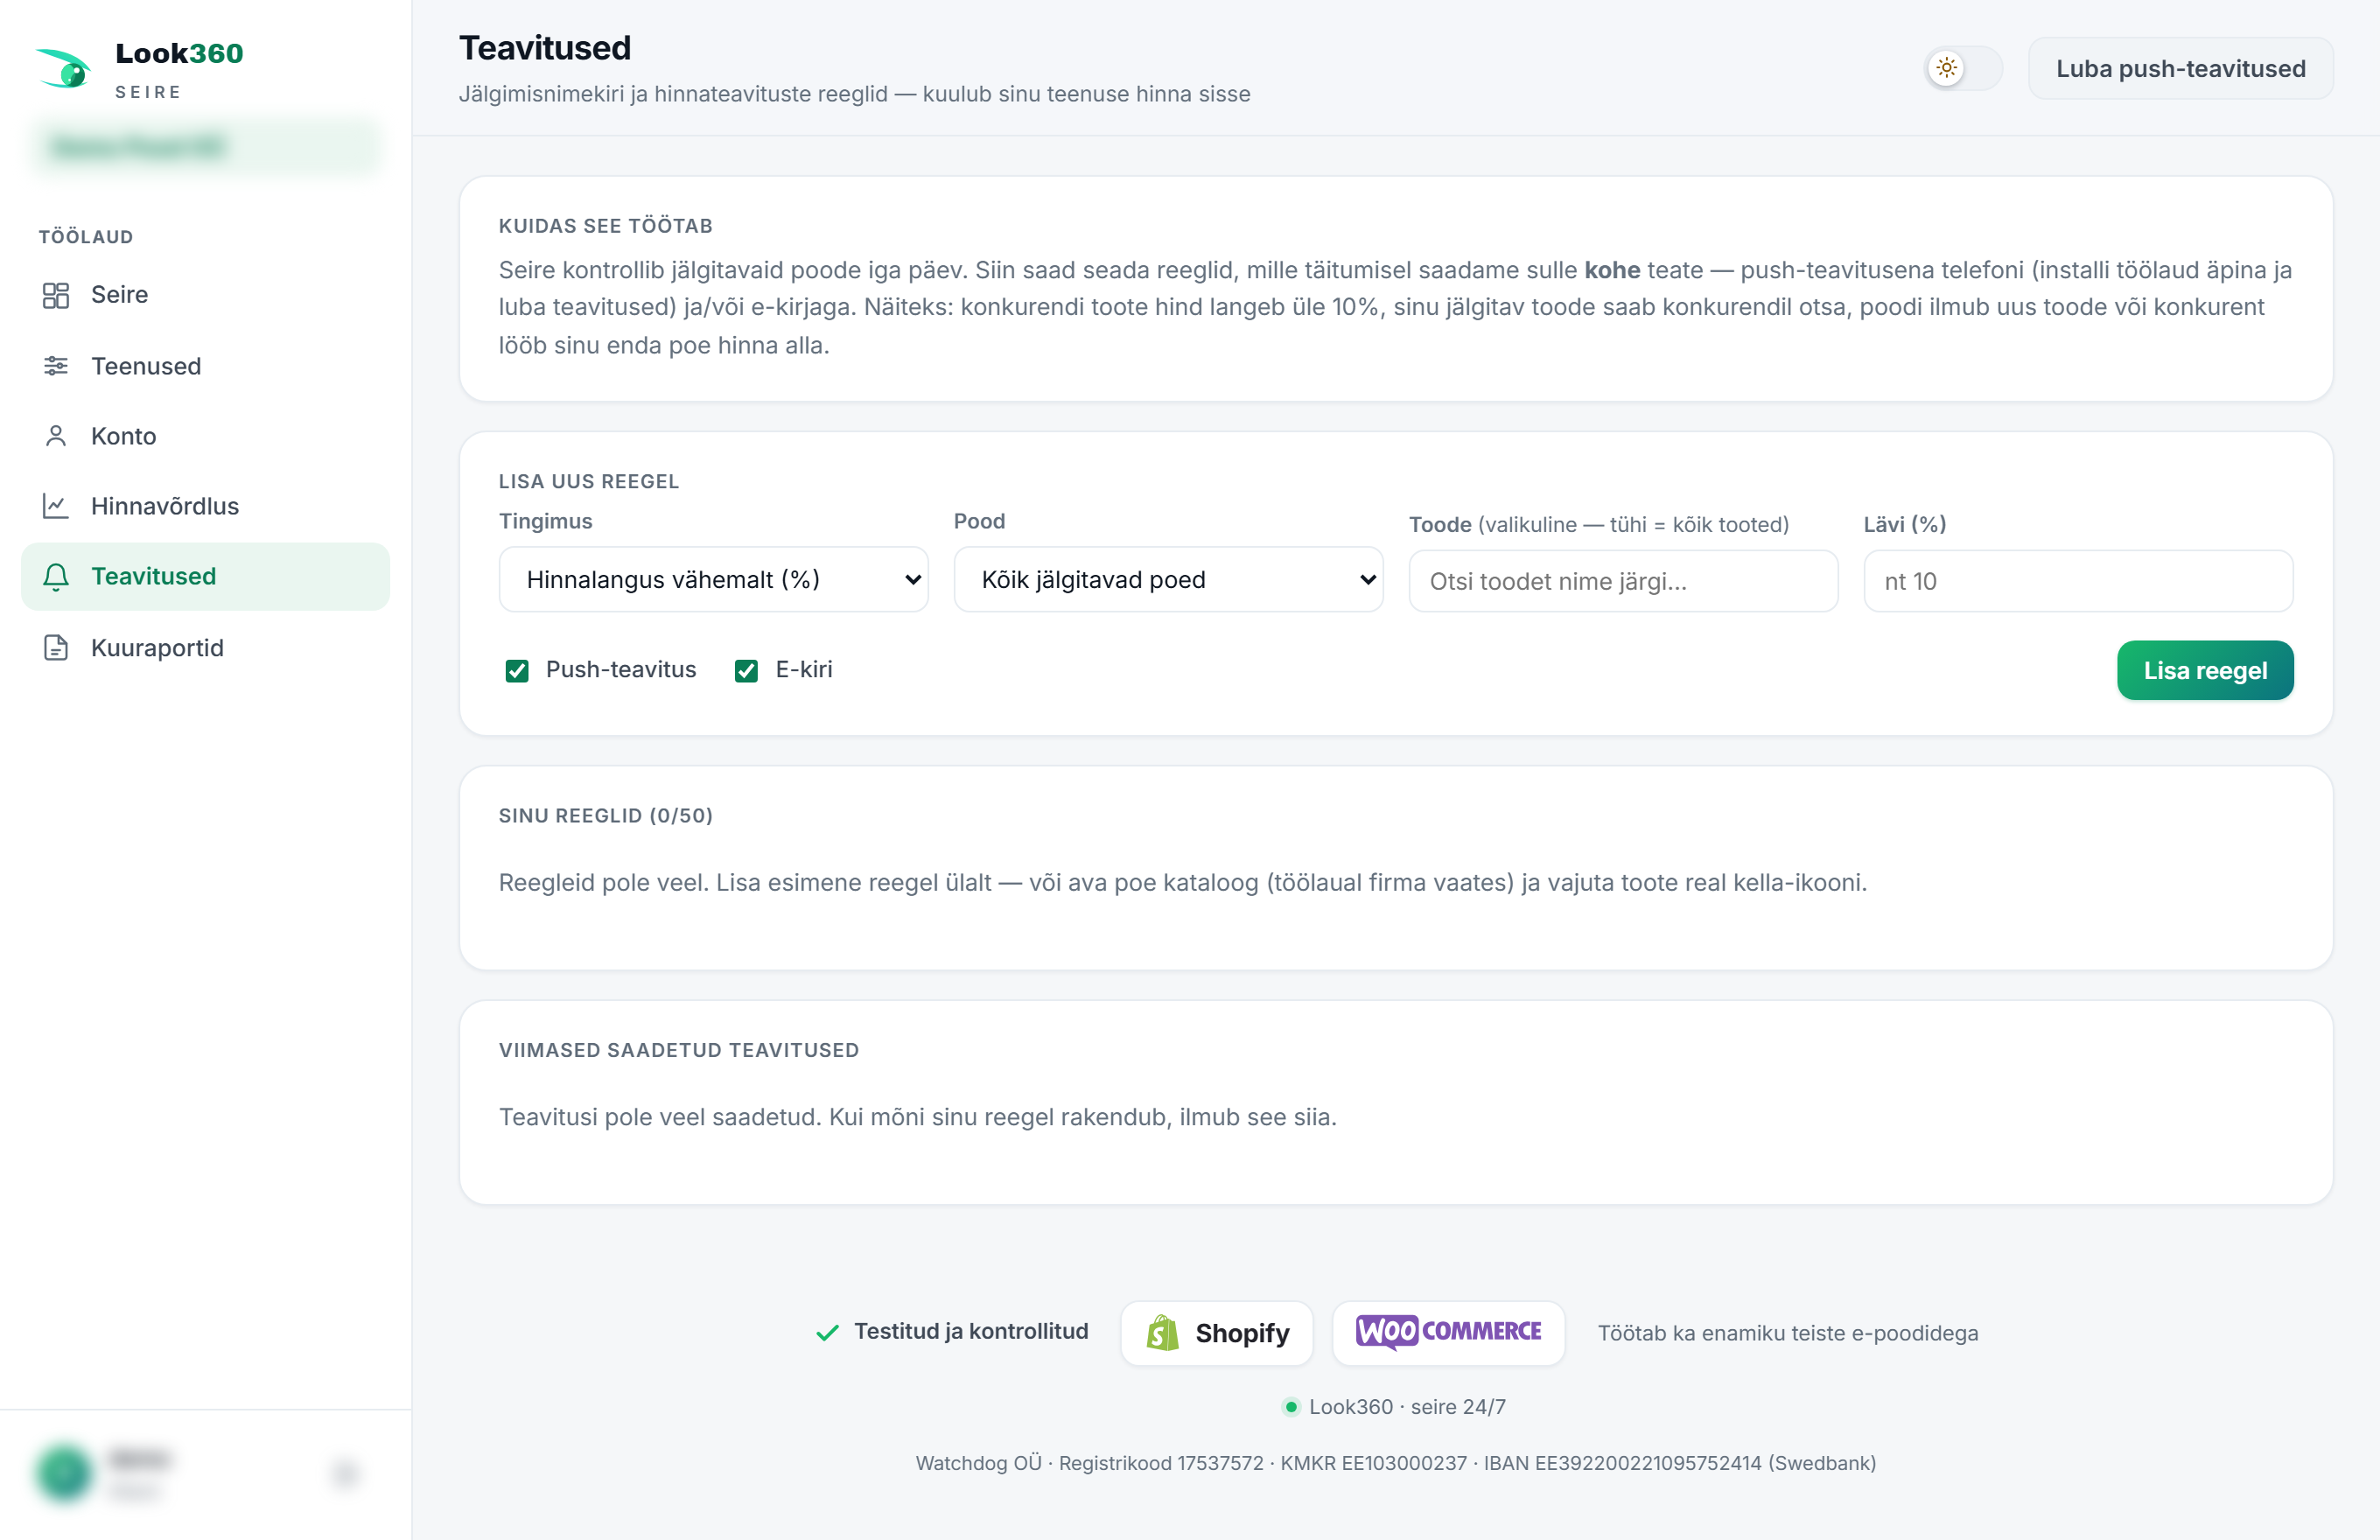This screenshot has width=2380, height=1540.
Task: Click the Konto person icon
Action: (56, 436)
